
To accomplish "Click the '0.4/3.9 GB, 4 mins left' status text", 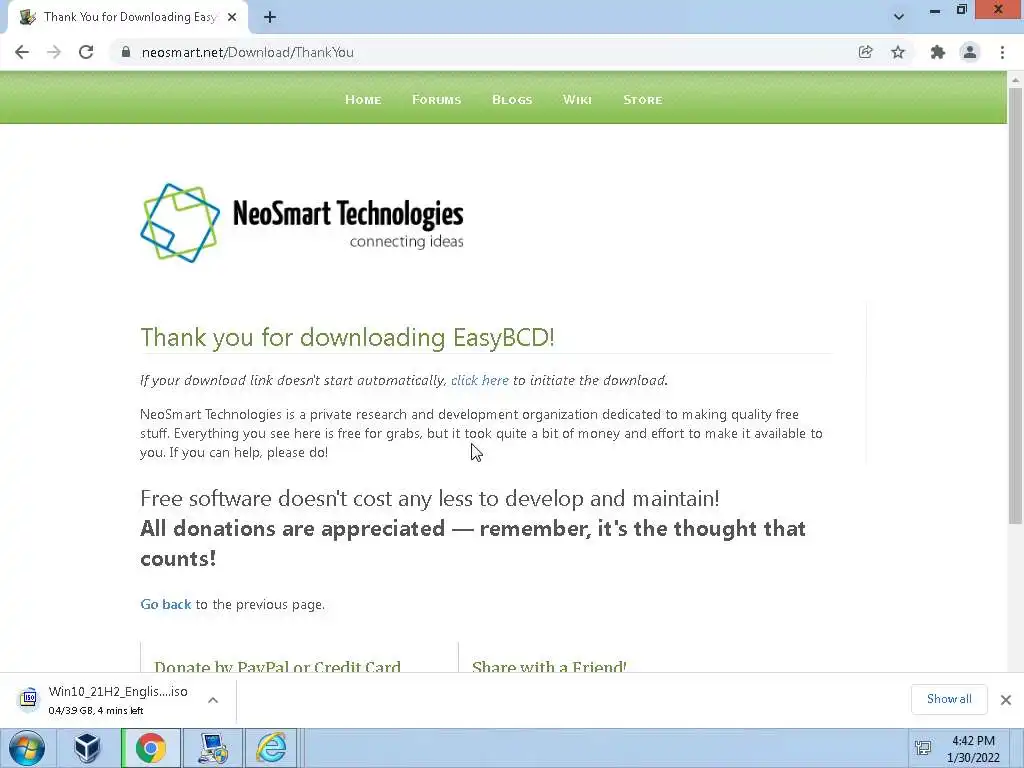I will coord(96,711).
